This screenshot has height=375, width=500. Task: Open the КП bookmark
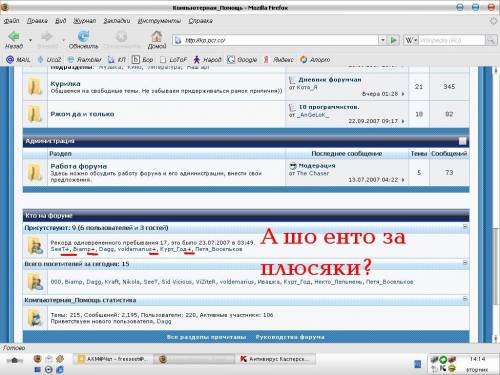tap(117, 60)
